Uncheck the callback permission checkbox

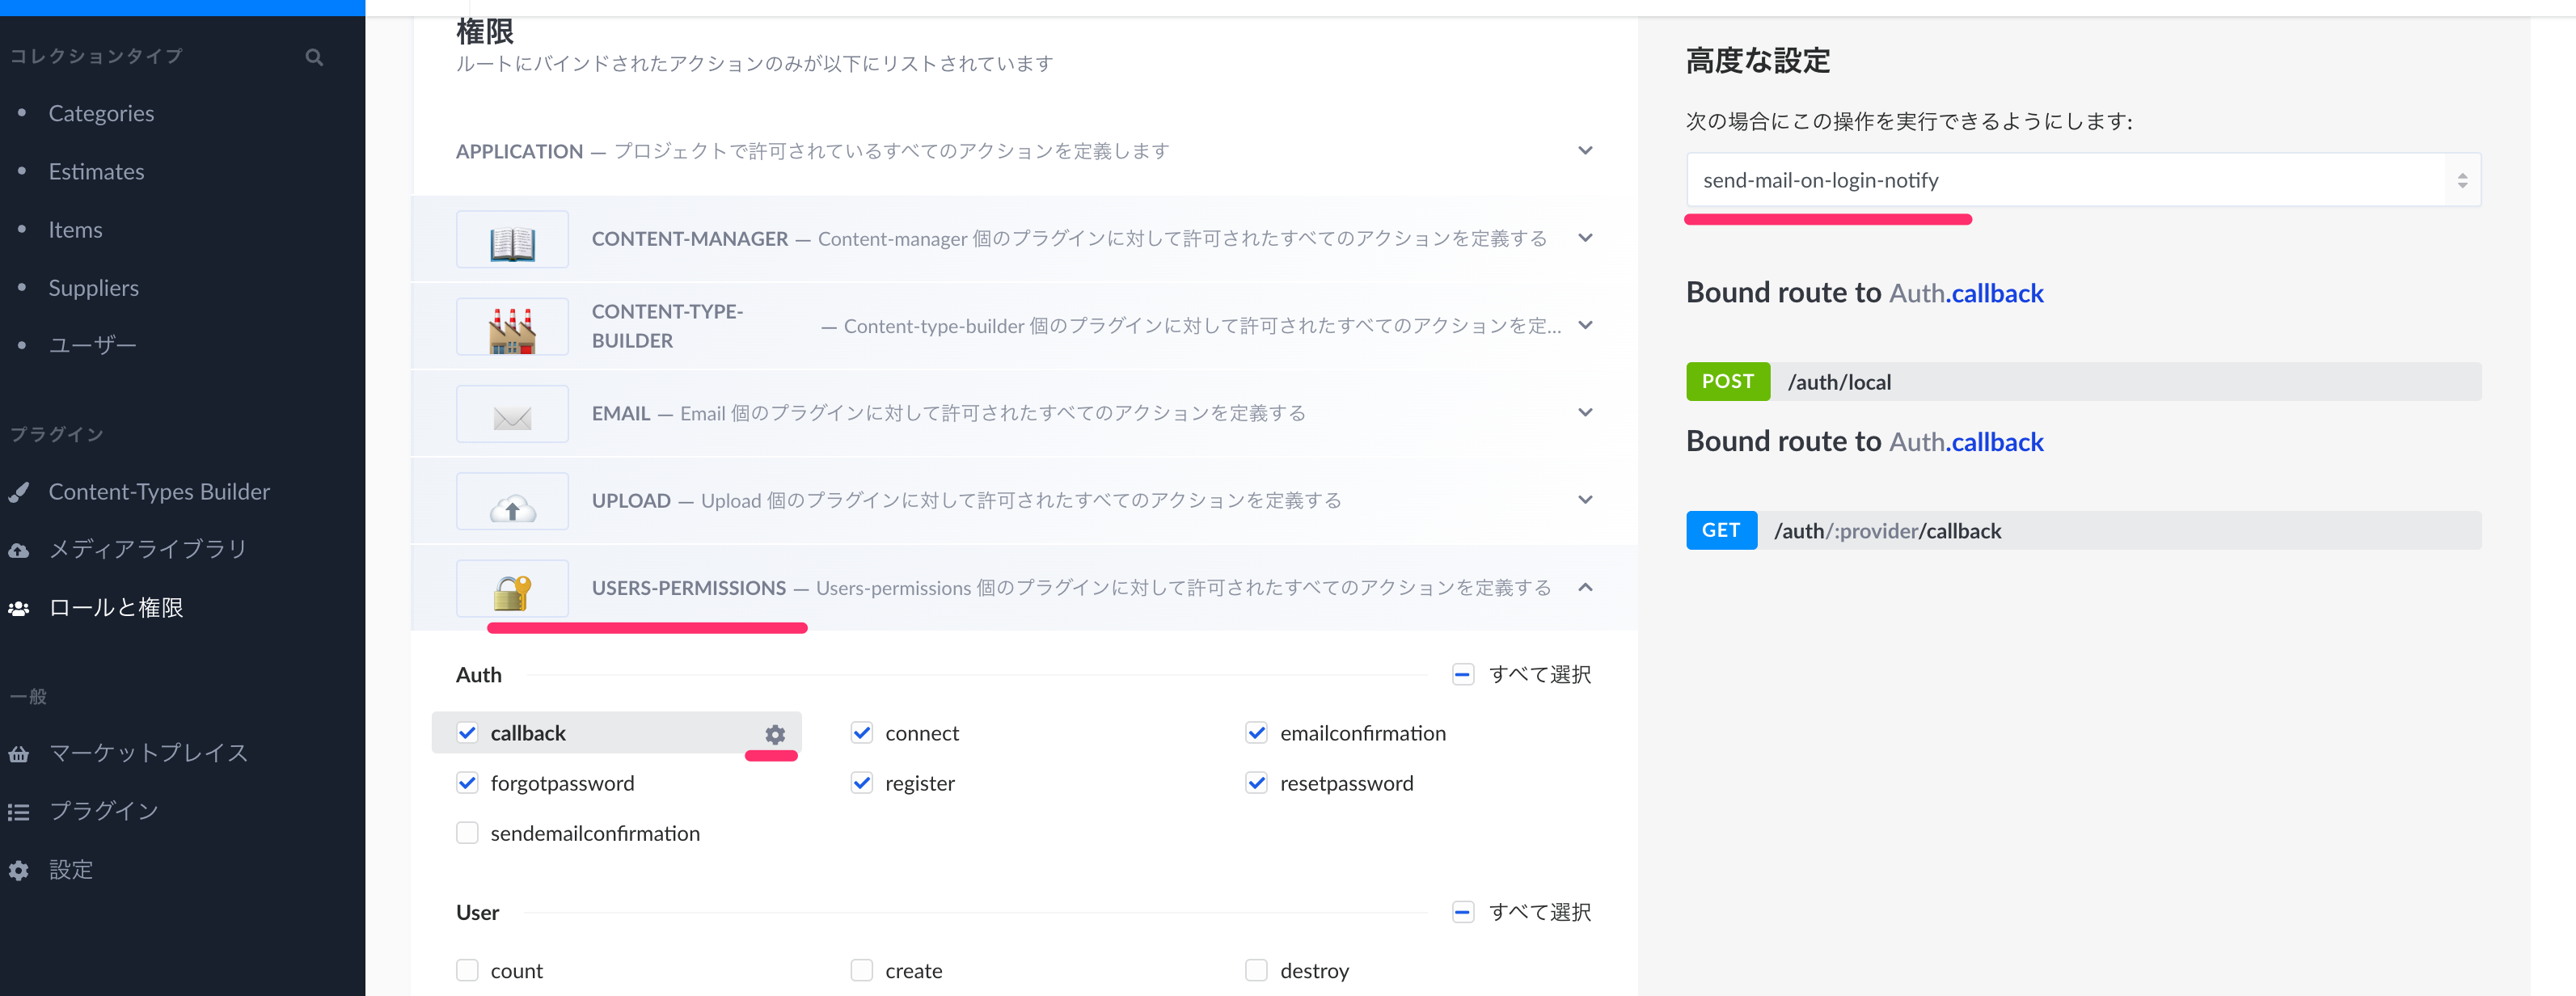point(467,733)
